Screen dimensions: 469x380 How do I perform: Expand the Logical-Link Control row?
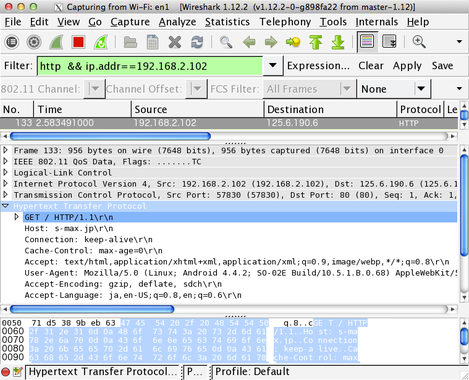(x=6, y=173)
